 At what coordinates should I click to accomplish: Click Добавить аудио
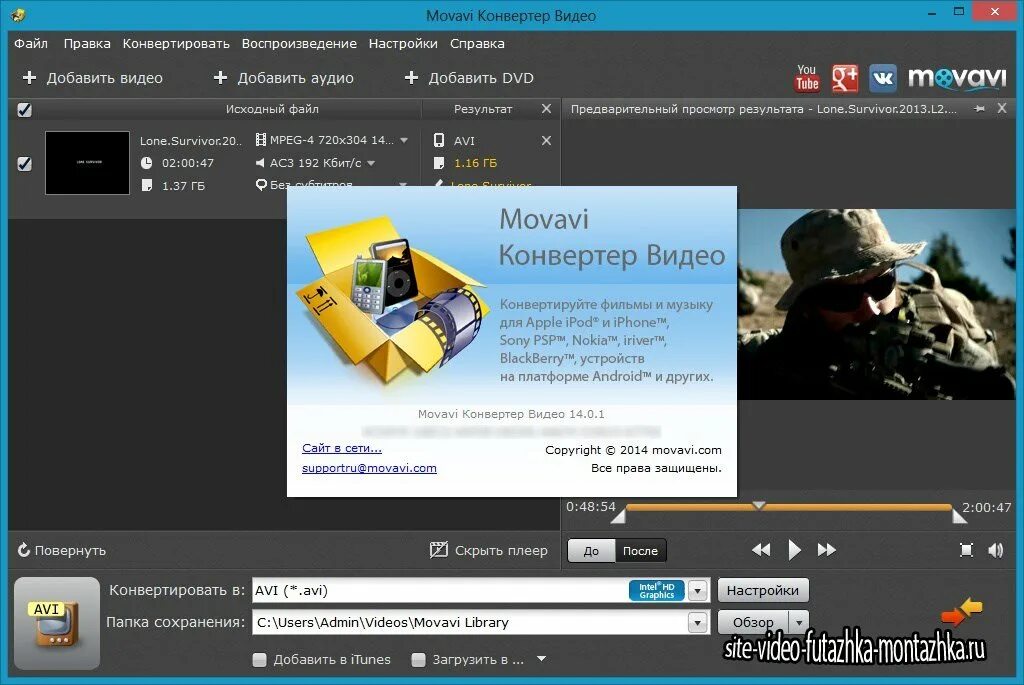click(284, 78)
